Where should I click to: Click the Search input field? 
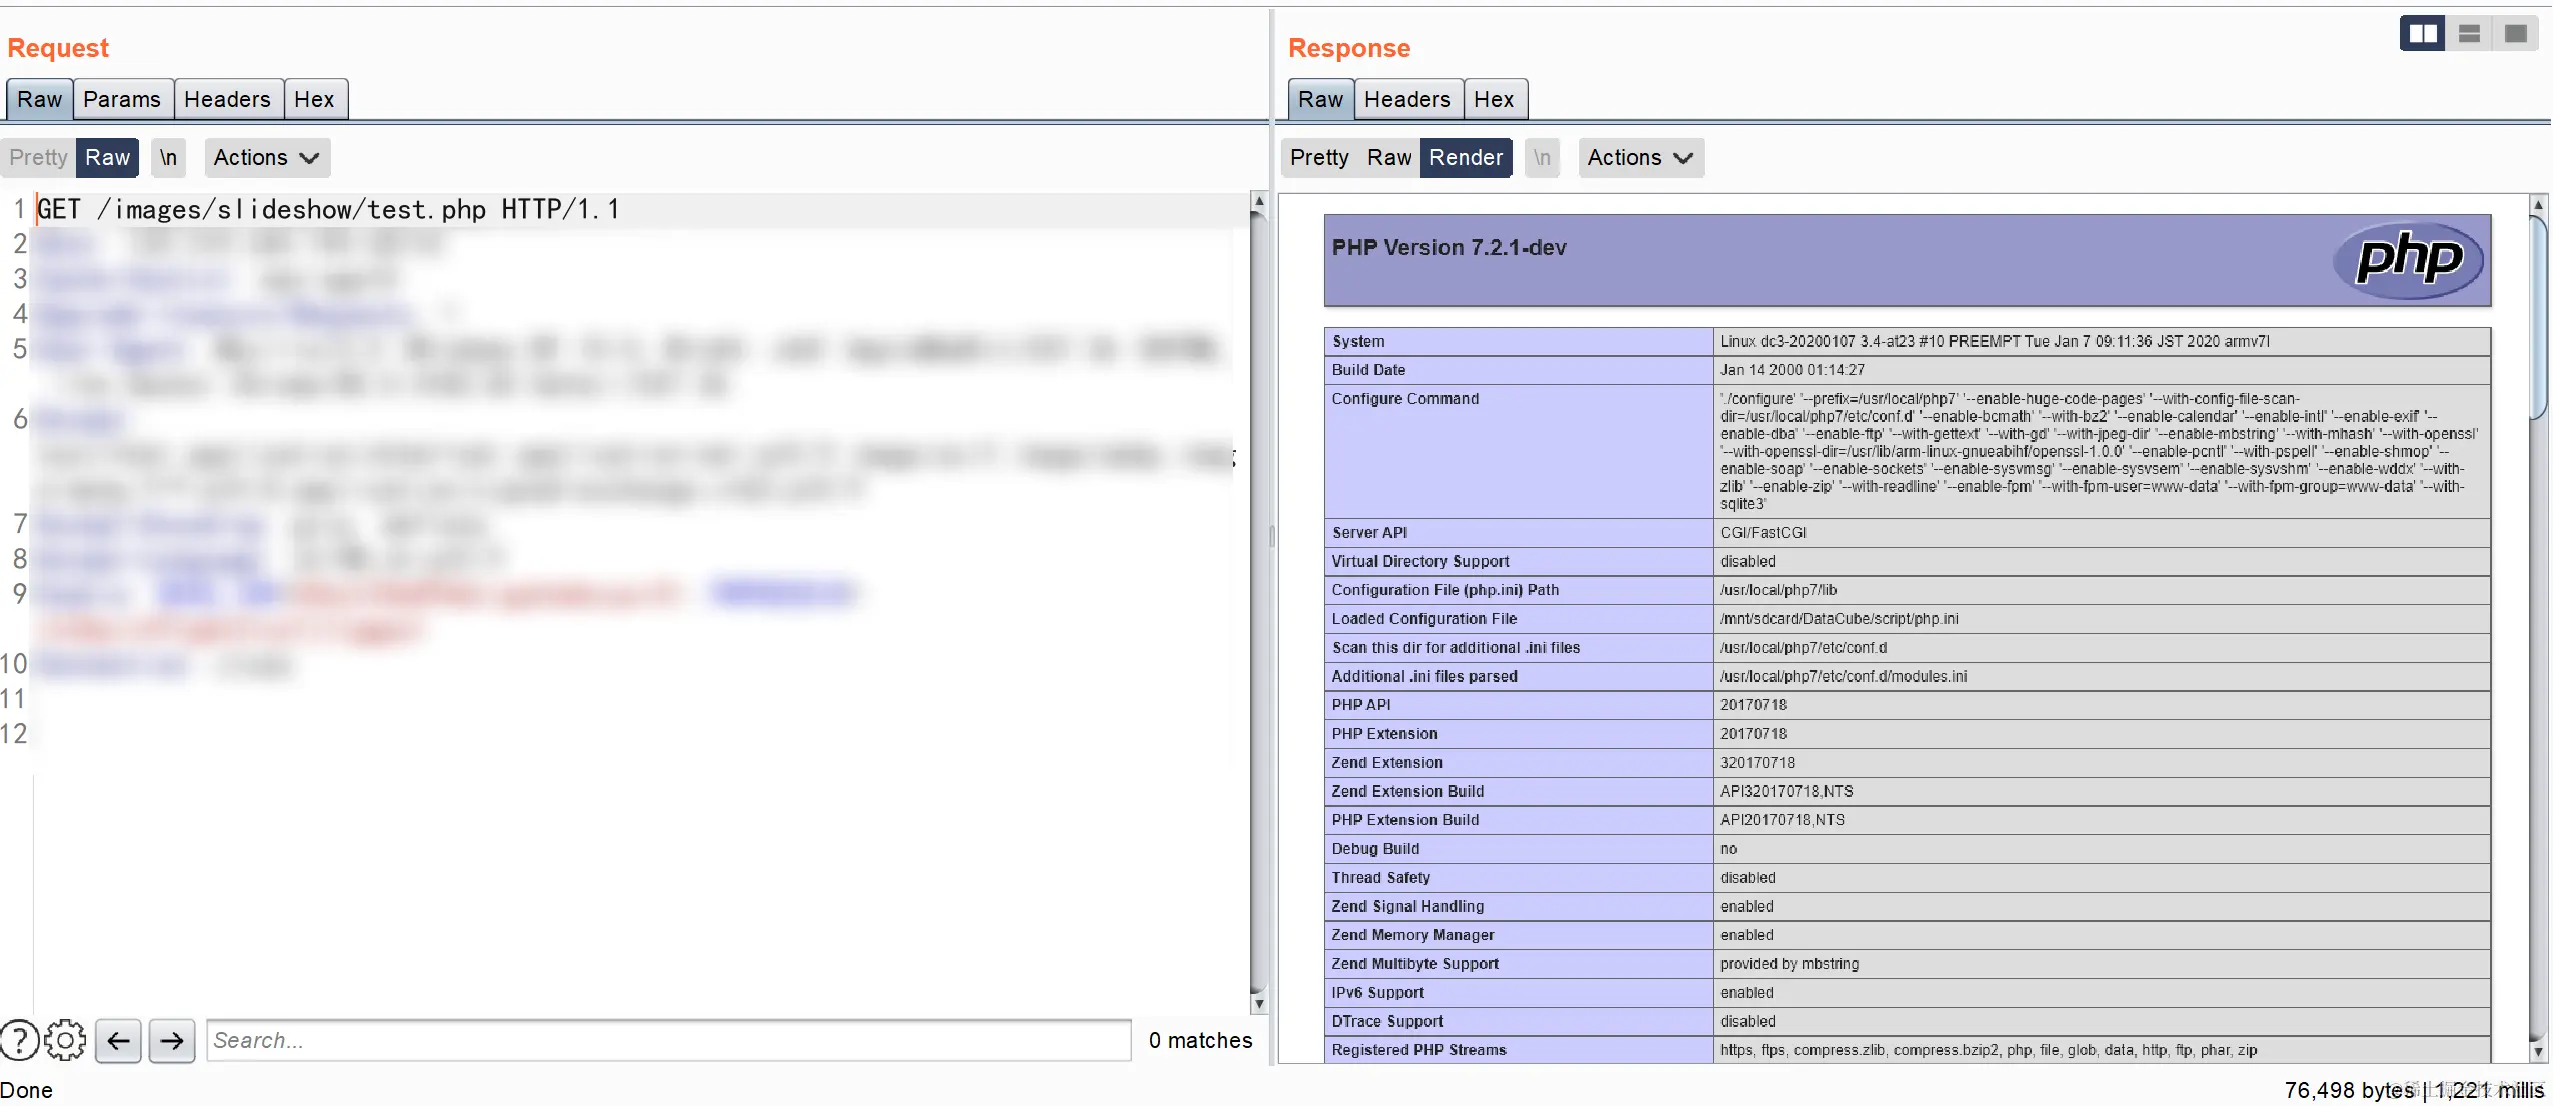pos(668,1040)
